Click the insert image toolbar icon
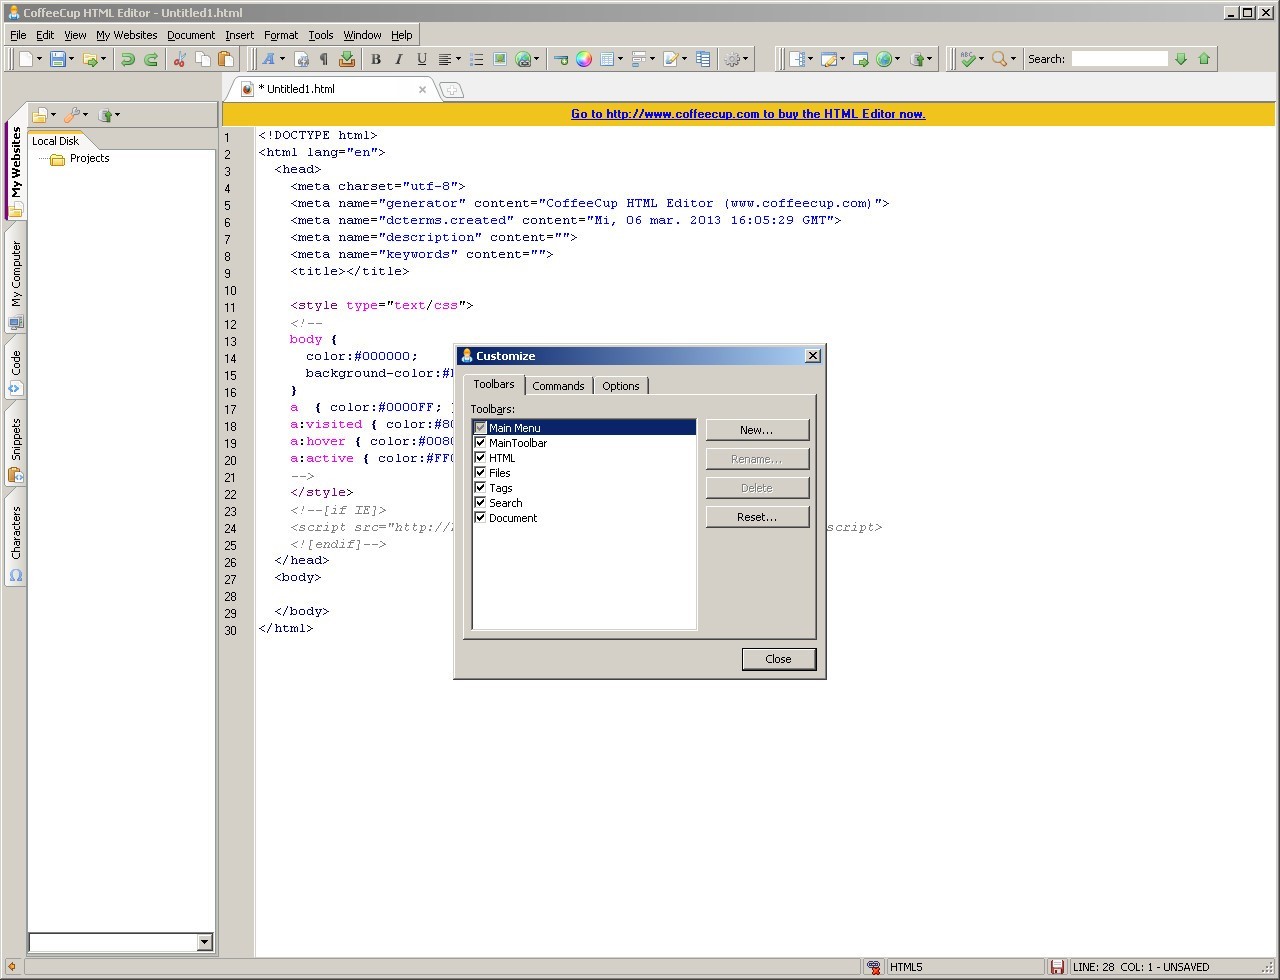Image resolution: width=1280 pixels, height=980 pixels. click(500, 59)
